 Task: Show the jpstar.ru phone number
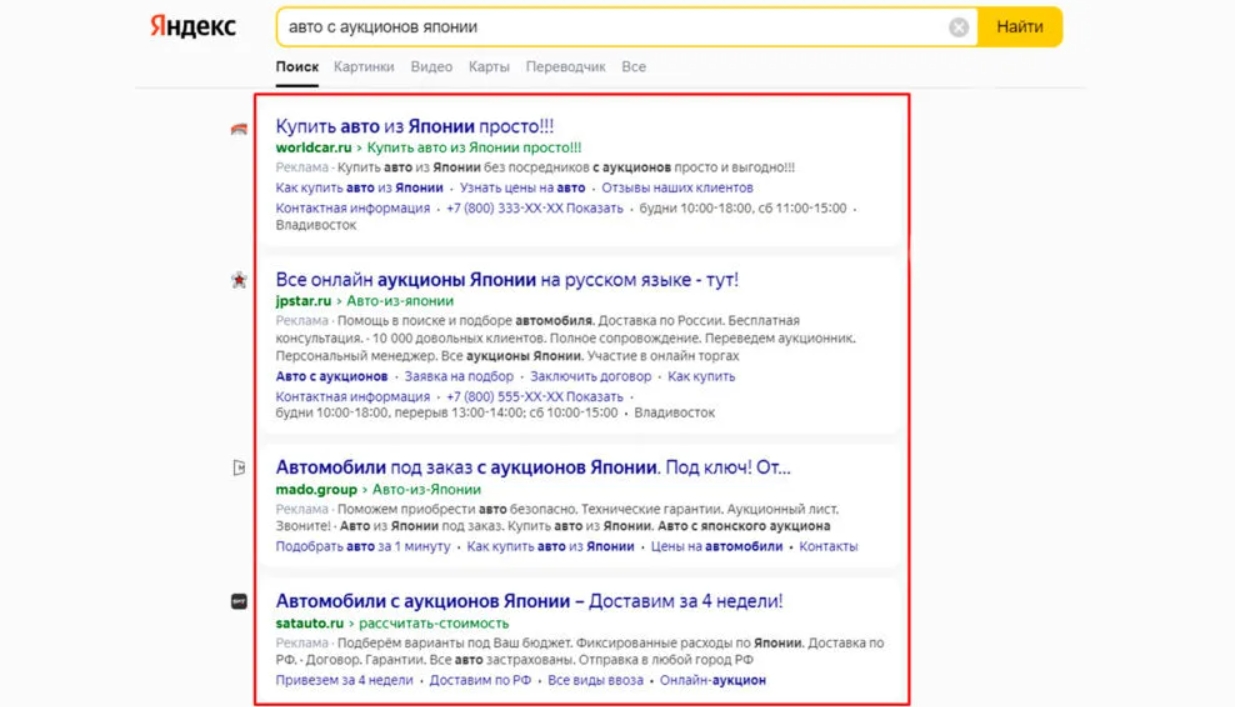coord(598,397)
